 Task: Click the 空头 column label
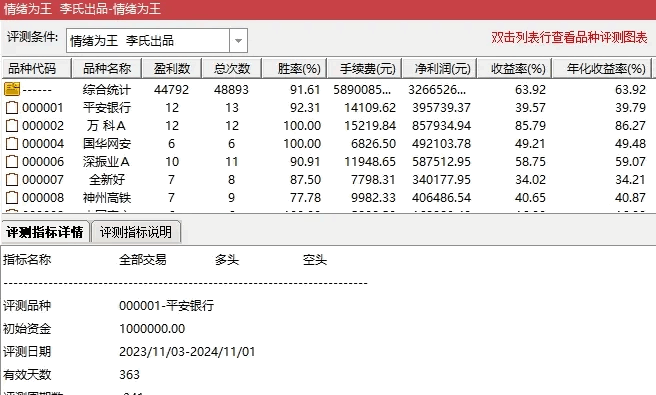click(315, 260)
